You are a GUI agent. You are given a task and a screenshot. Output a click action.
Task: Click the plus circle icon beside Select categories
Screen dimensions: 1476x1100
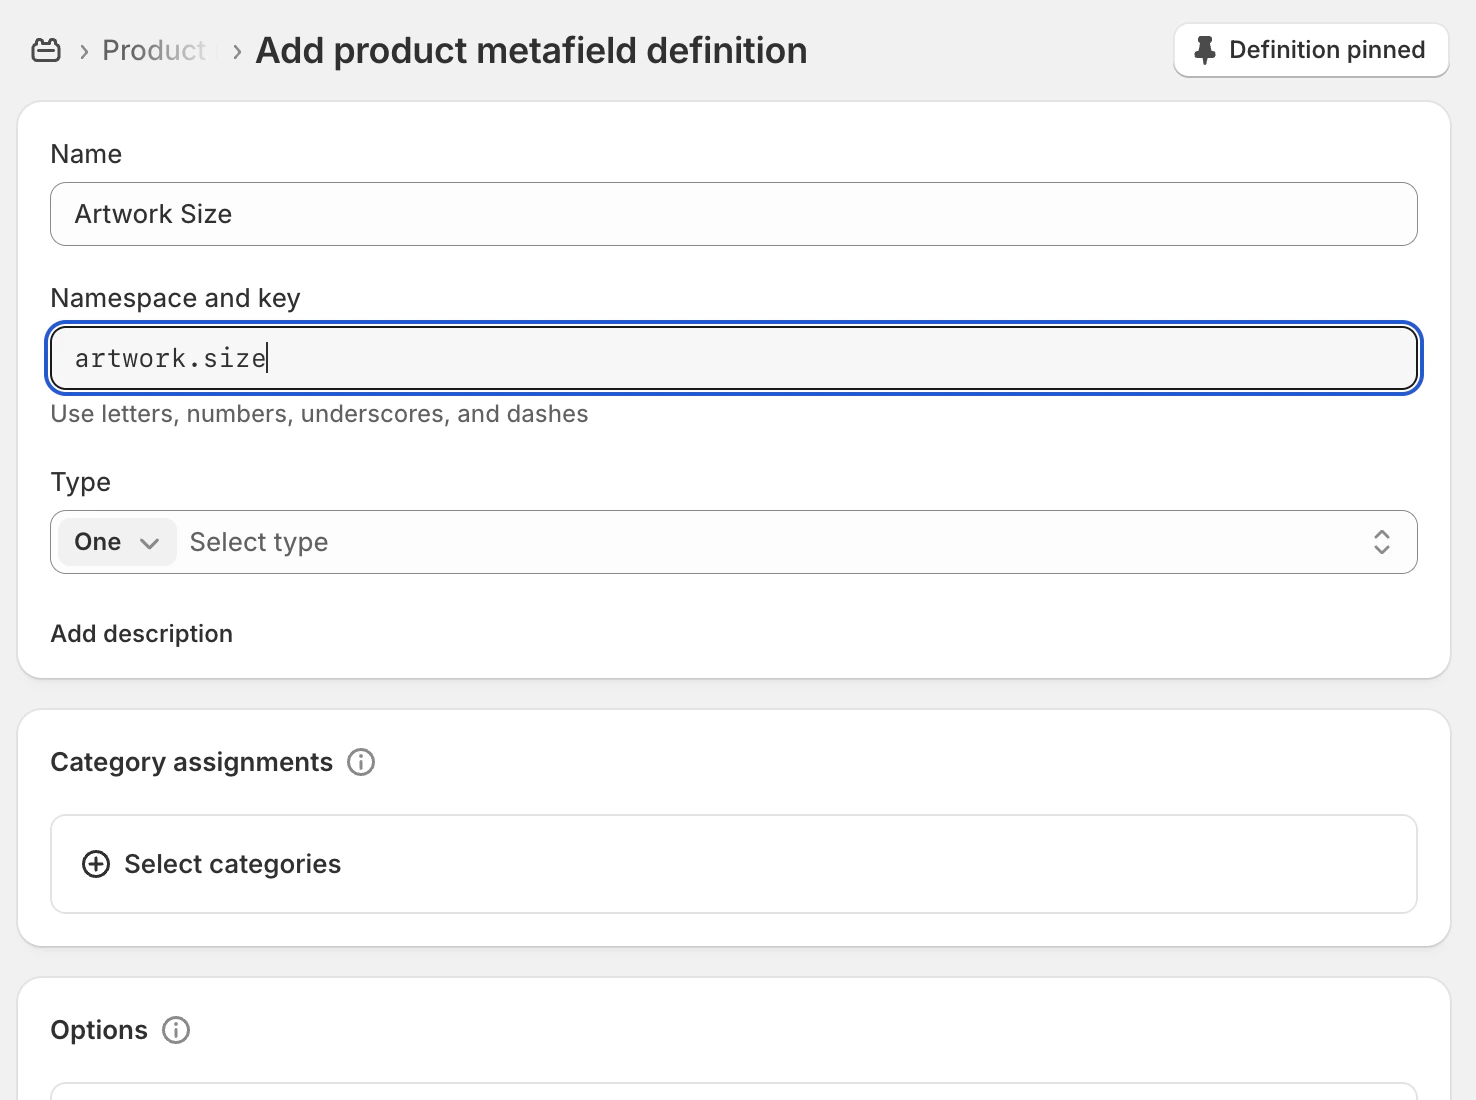tap(96, 864)
